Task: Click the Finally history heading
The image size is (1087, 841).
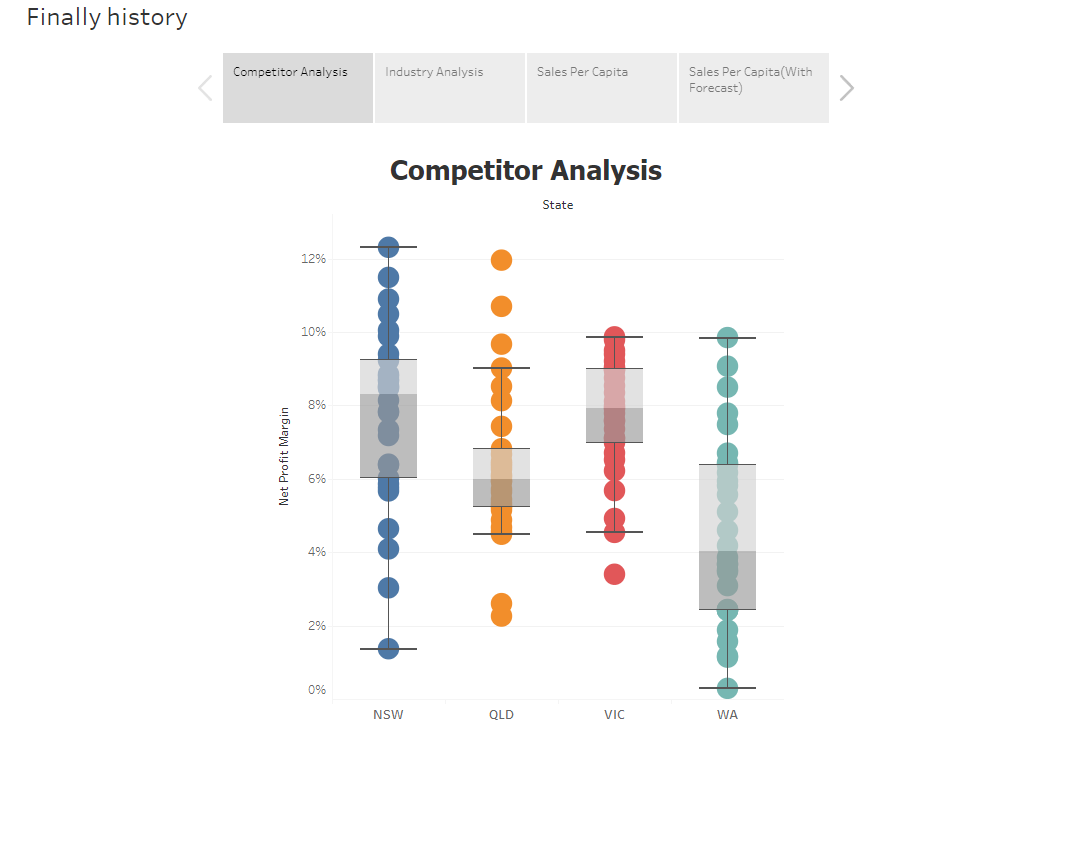Action: [107, 16]
